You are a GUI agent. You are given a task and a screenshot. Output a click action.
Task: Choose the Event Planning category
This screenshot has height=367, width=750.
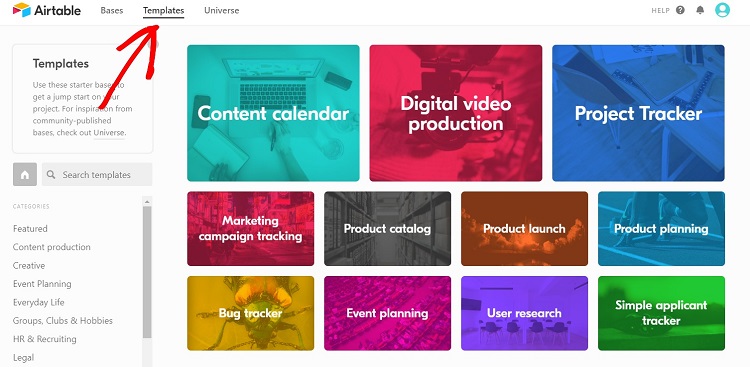coord(42,284)
